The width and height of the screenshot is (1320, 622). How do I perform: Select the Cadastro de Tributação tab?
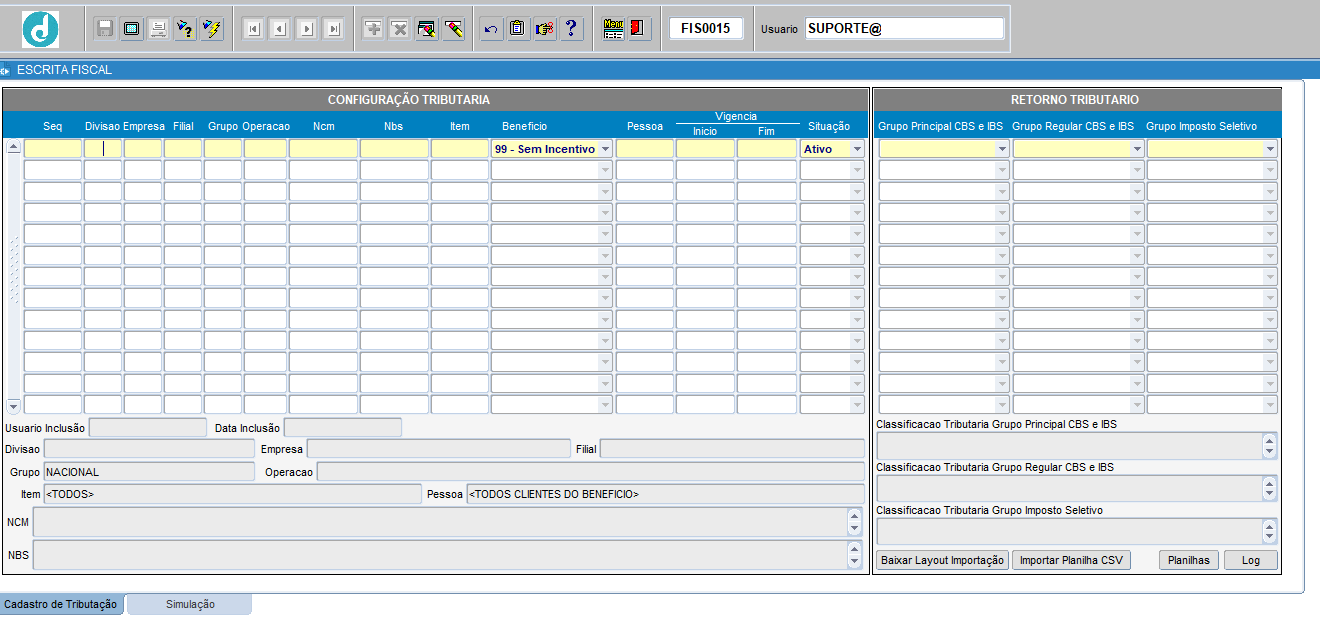61,604
